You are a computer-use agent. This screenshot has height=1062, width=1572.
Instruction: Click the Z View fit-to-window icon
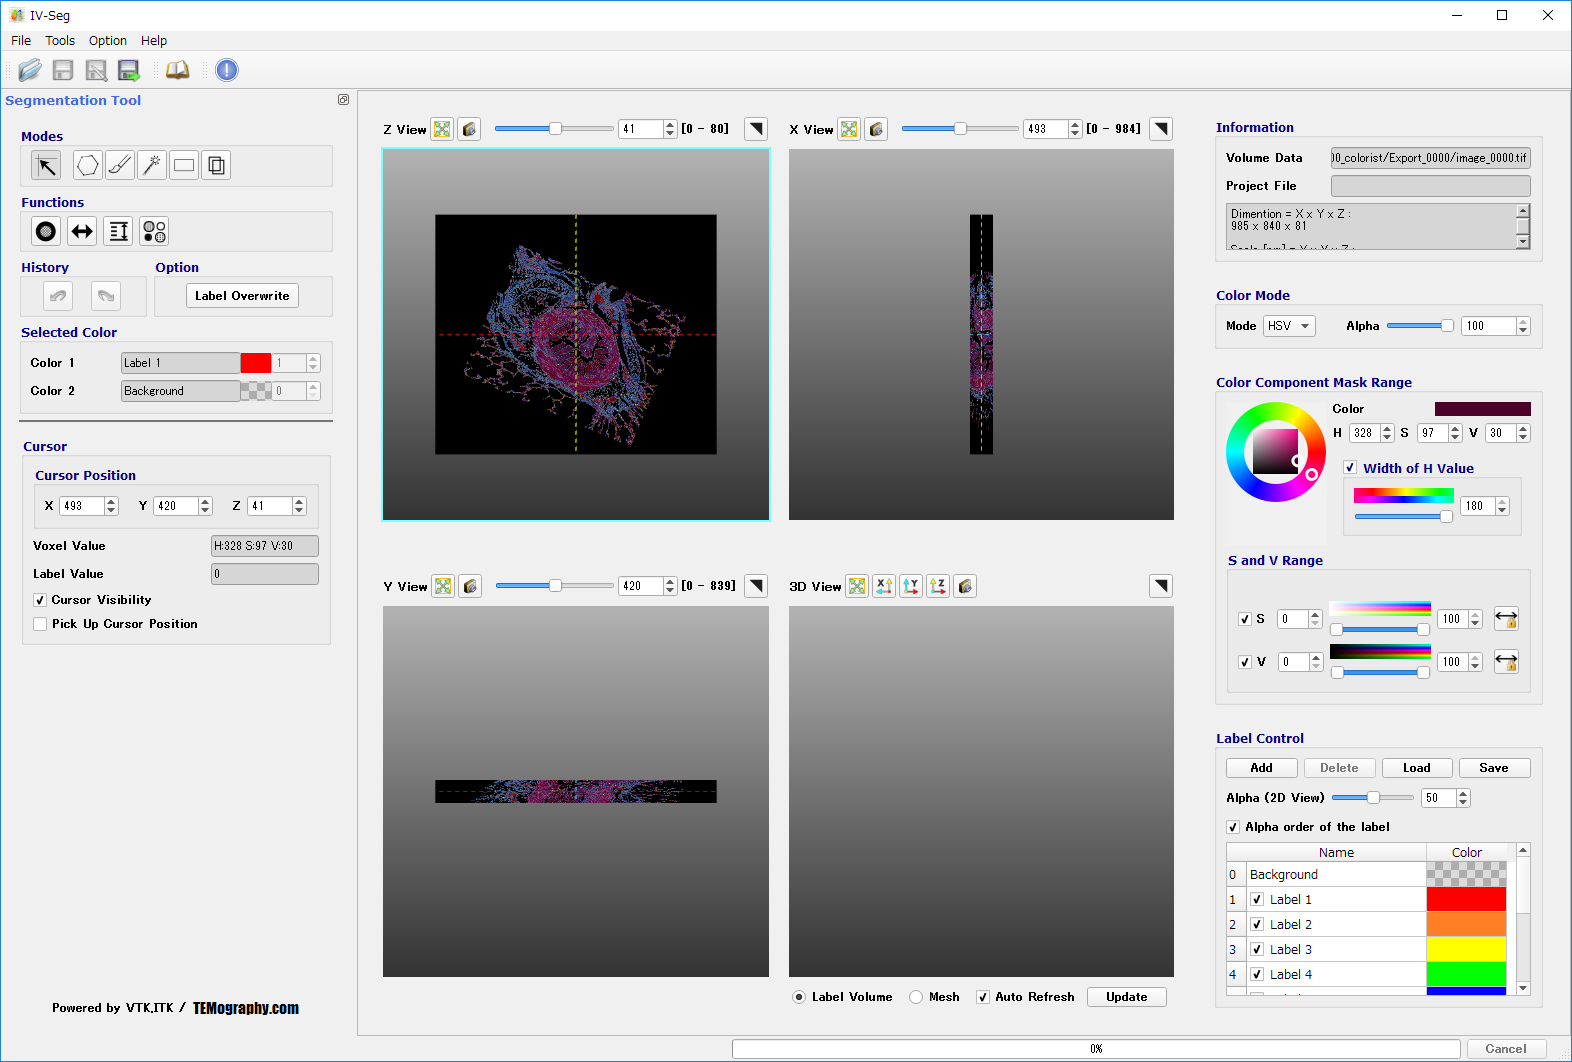[442, 129]
